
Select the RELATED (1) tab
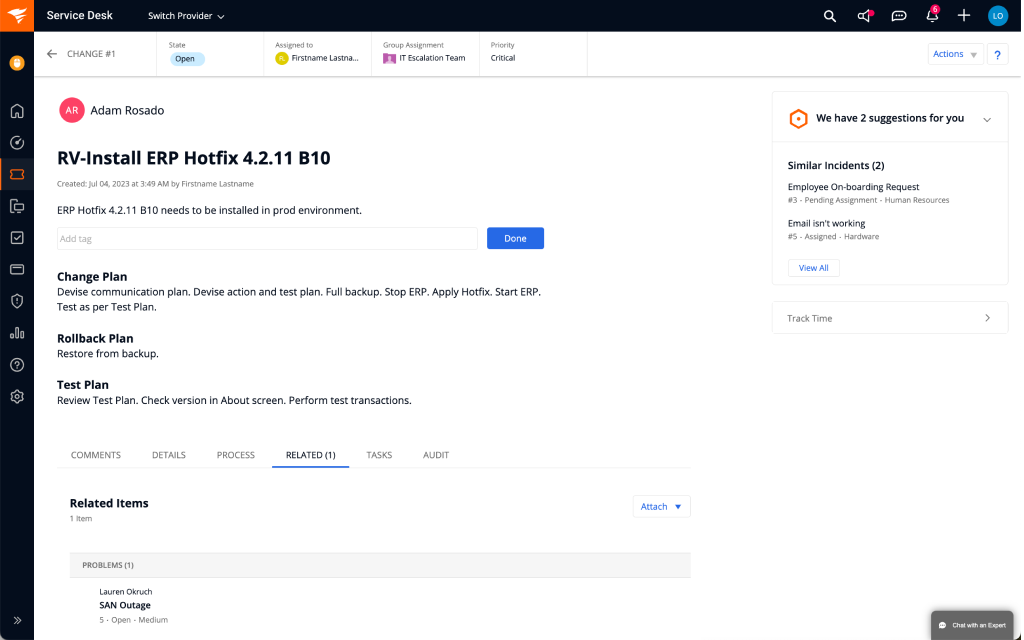pyautogui.click(x=311, y=455)
